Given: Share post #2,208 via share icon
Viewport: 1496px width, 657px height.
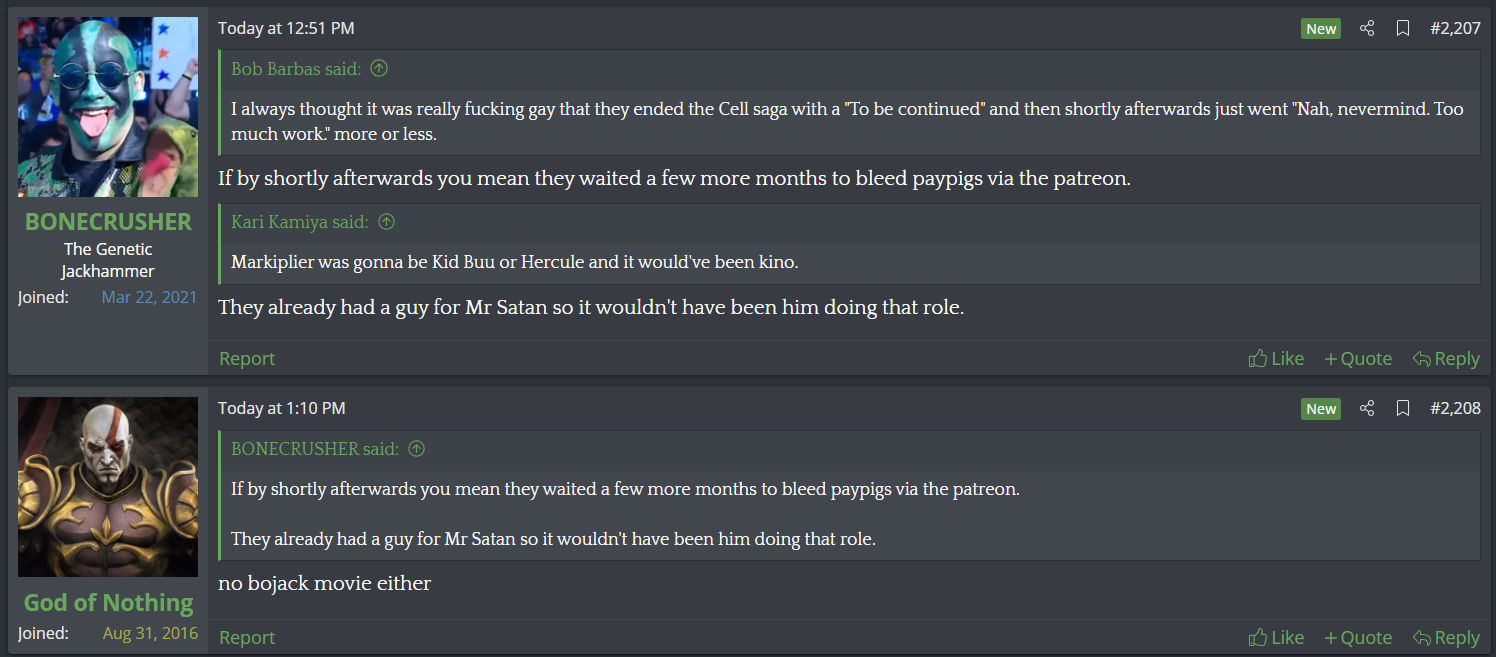Looking at the screenshot, I should [1367, 408].
